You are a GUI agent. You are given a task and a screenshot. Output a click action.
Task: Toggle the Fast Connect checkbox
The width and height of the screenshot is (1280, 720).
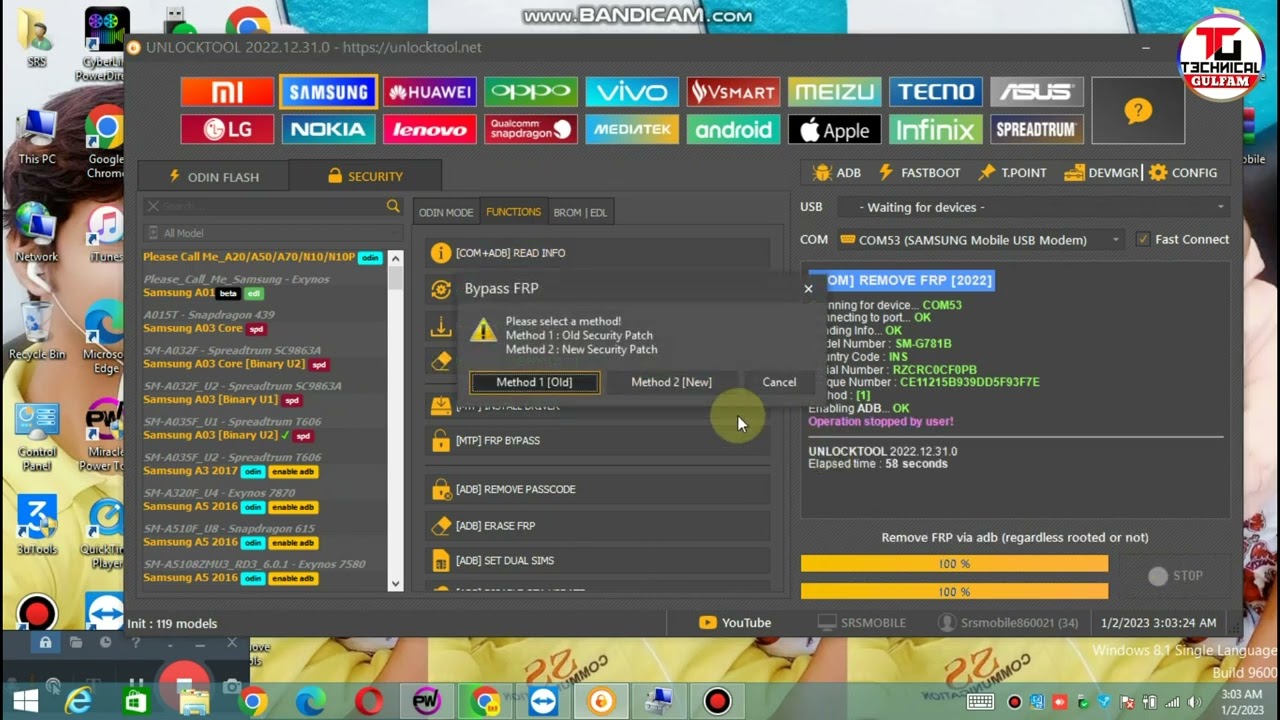(1143, 240)
